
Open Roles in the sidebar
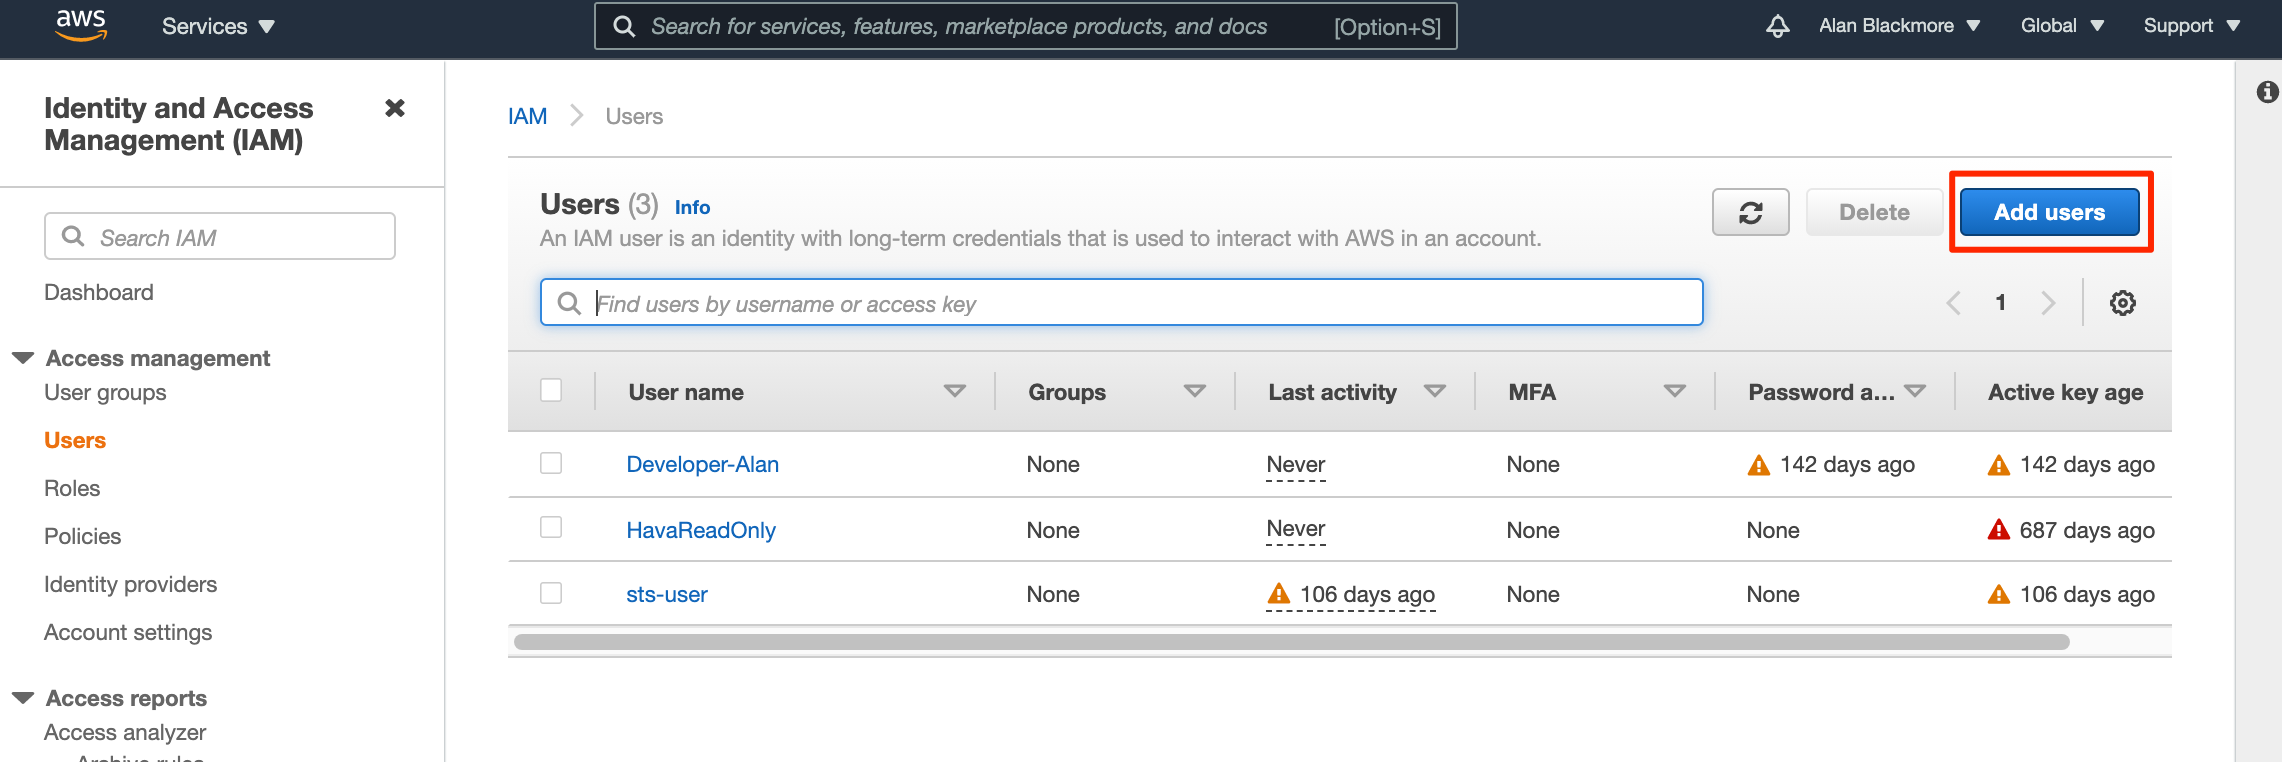point(72,489)
